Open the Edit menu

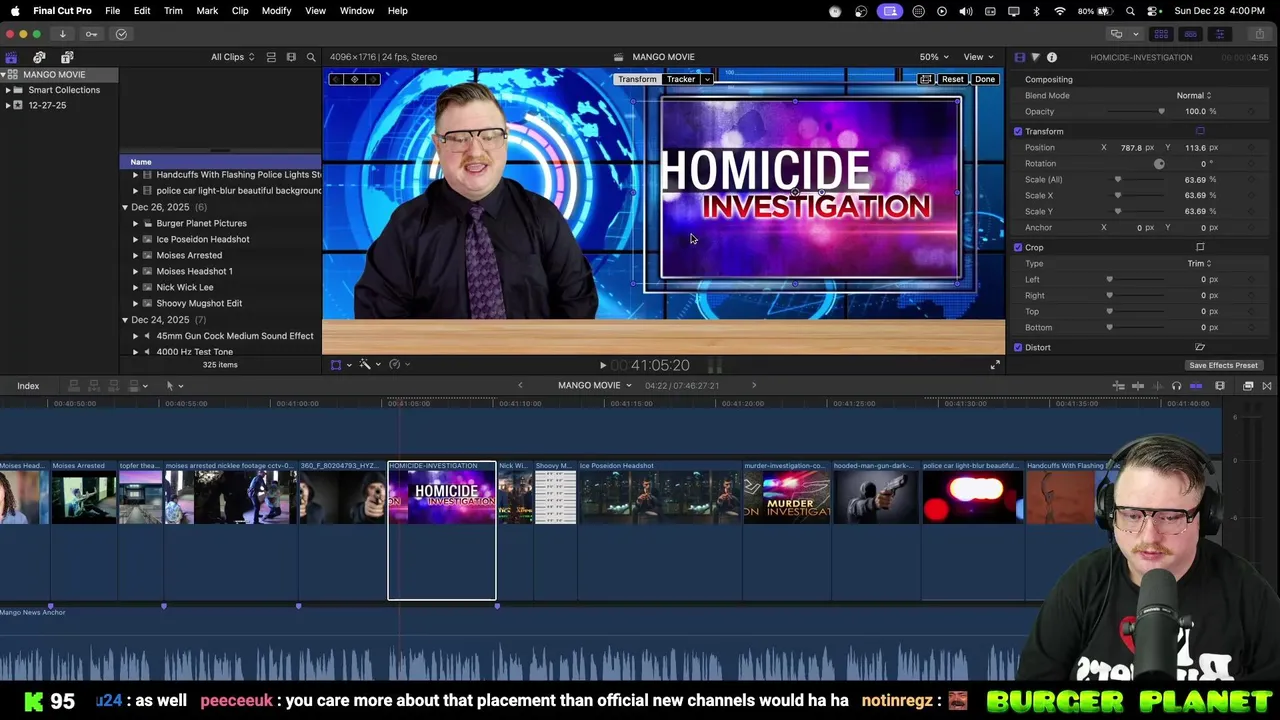pyautogui.click(x=142, y=10)
